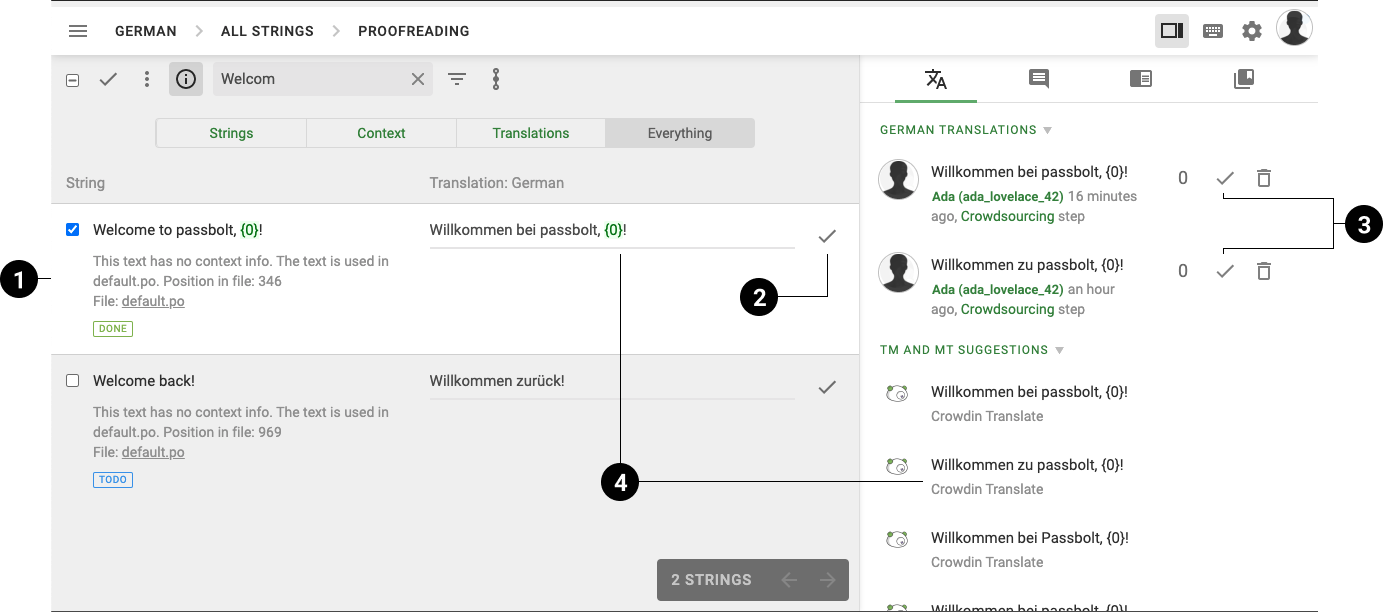This screenshot has width=1383, height=612.
Task: Open the terms glossary panel icon
Action: tap(1141, 79)
